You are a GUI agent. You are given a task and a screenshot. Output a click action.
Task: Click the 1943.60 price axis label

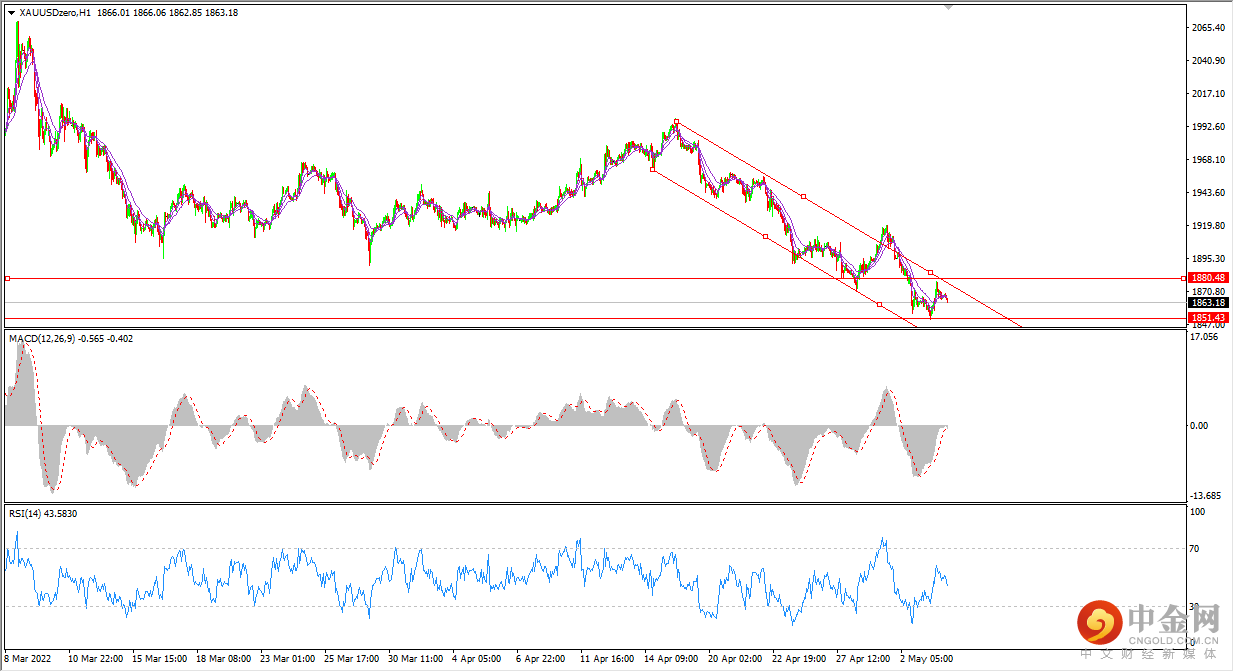tap(1210, 193)
